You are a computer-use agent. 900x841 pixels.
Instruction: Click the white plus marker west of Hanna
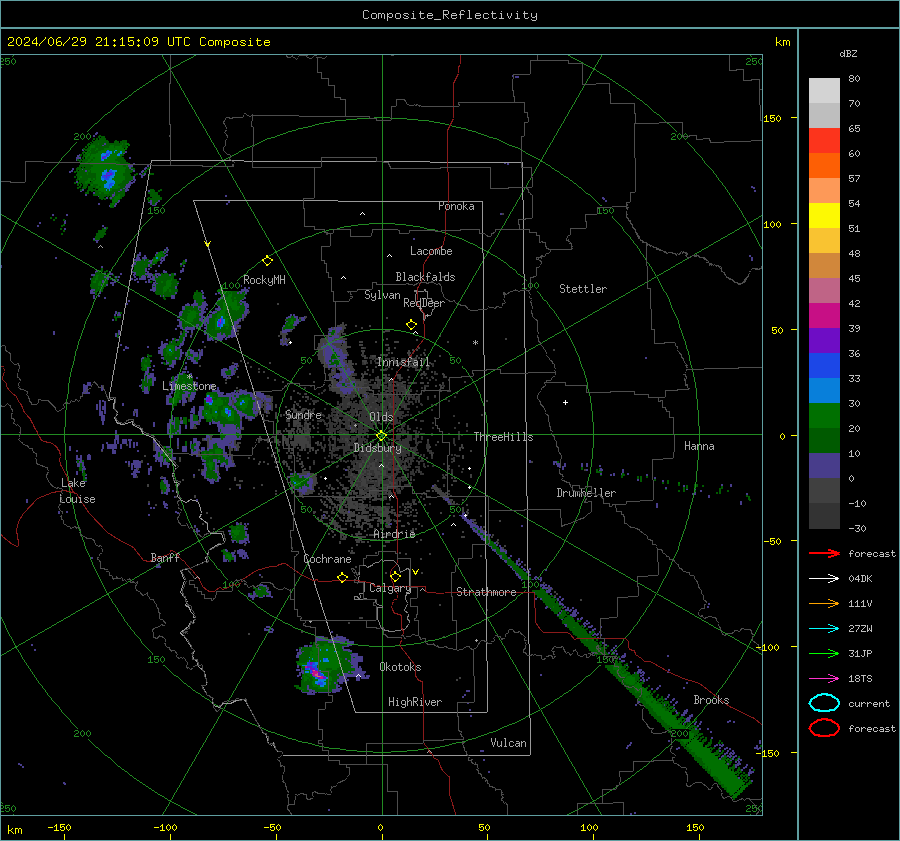click(x=565, y=402)
